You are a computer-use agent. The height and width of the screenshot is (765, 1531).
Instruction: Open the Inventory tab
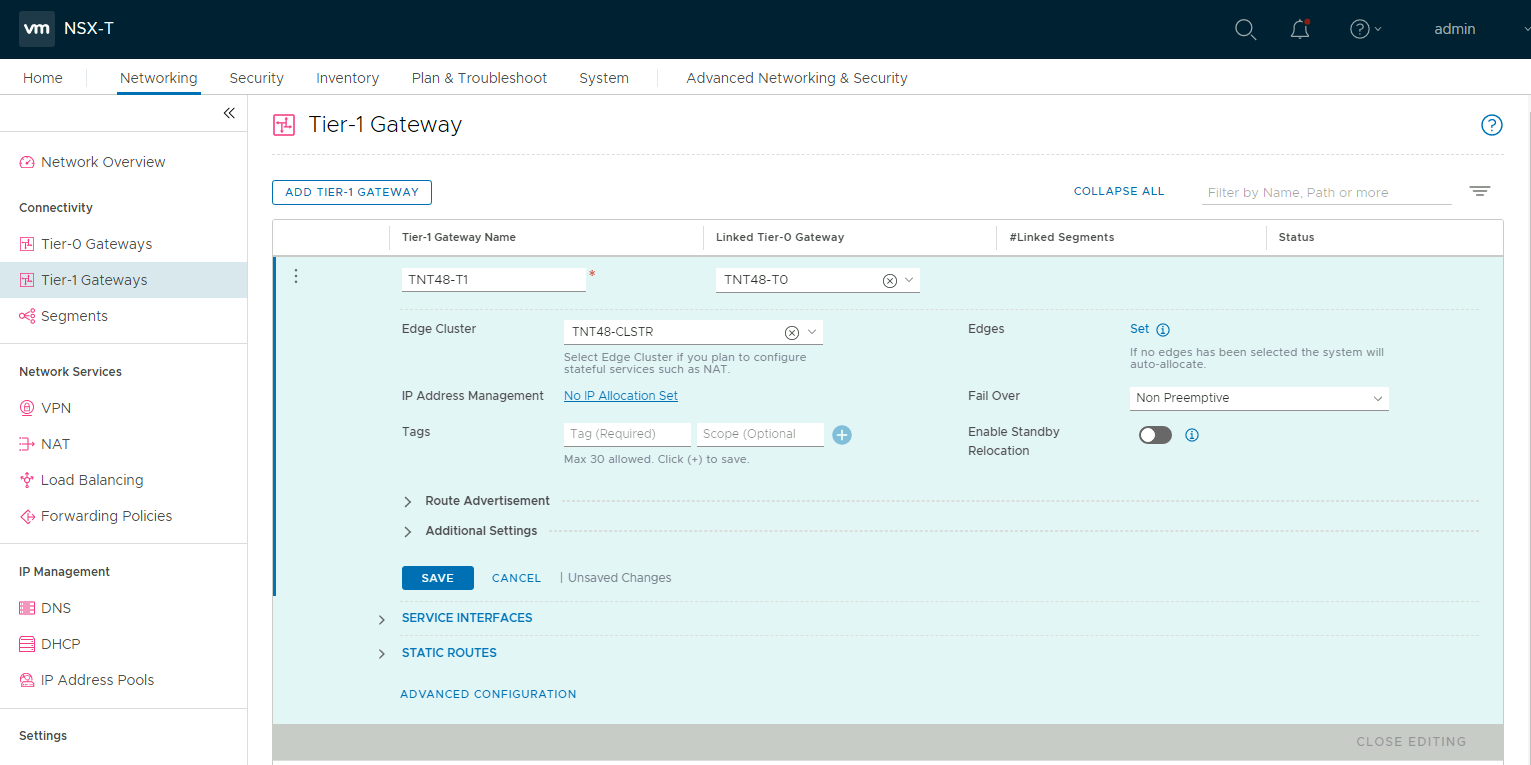[x=347, y=78]
